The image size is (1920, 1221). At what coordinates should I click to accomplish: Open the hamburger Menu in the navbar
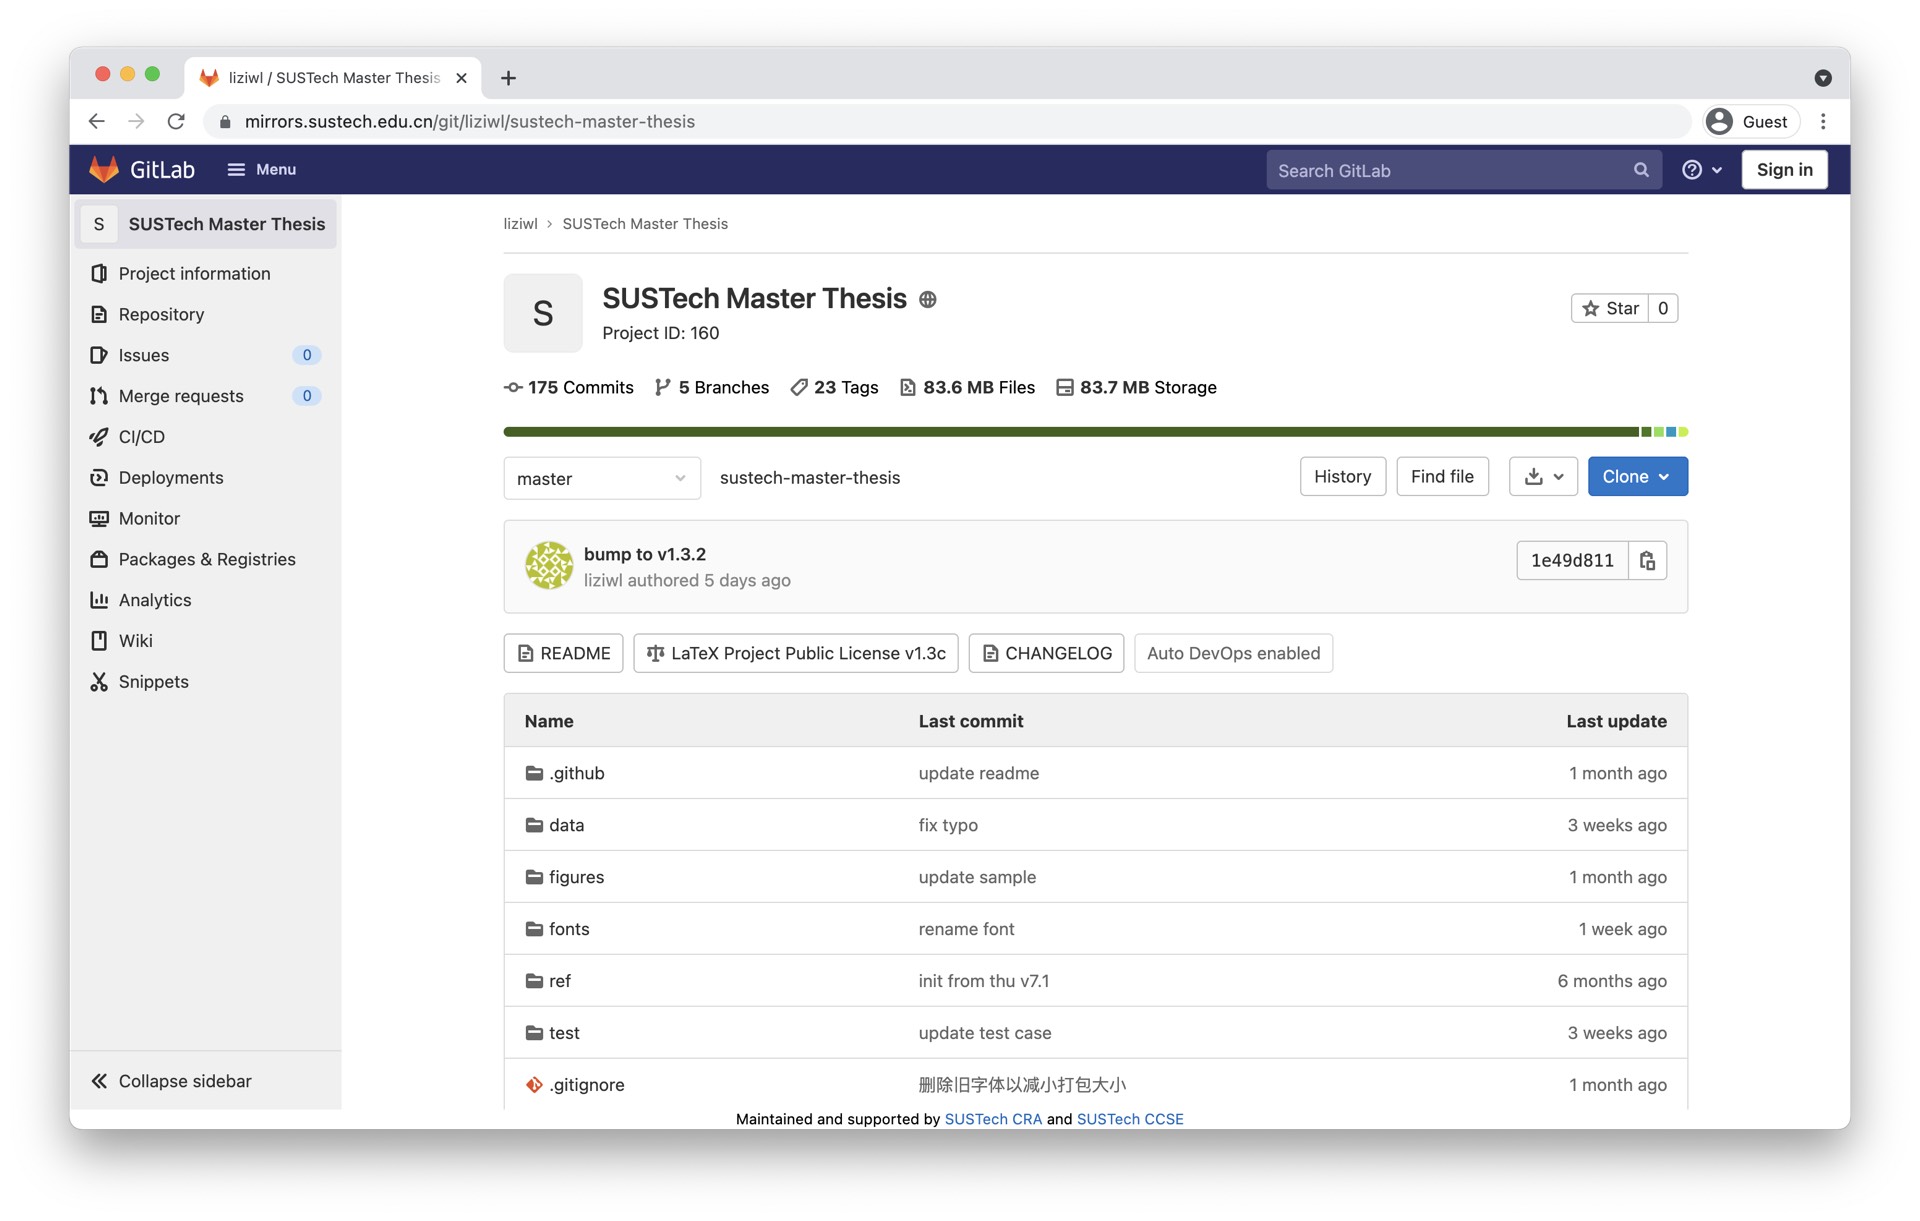pos(261,169)
